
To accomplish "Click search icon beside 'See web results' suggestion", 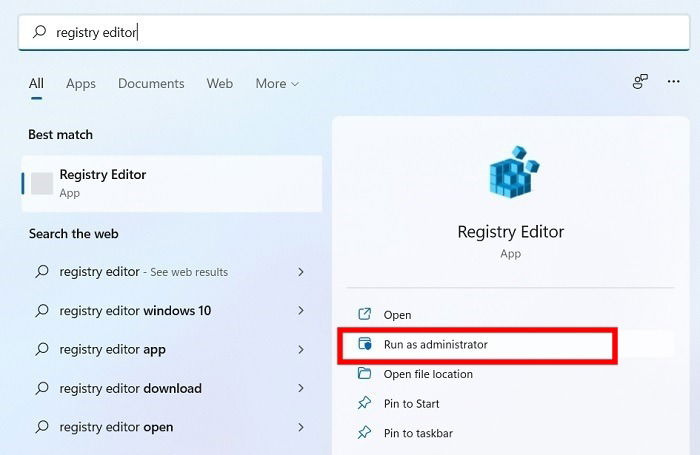I will pyautogui.click(x=42, y=271).
